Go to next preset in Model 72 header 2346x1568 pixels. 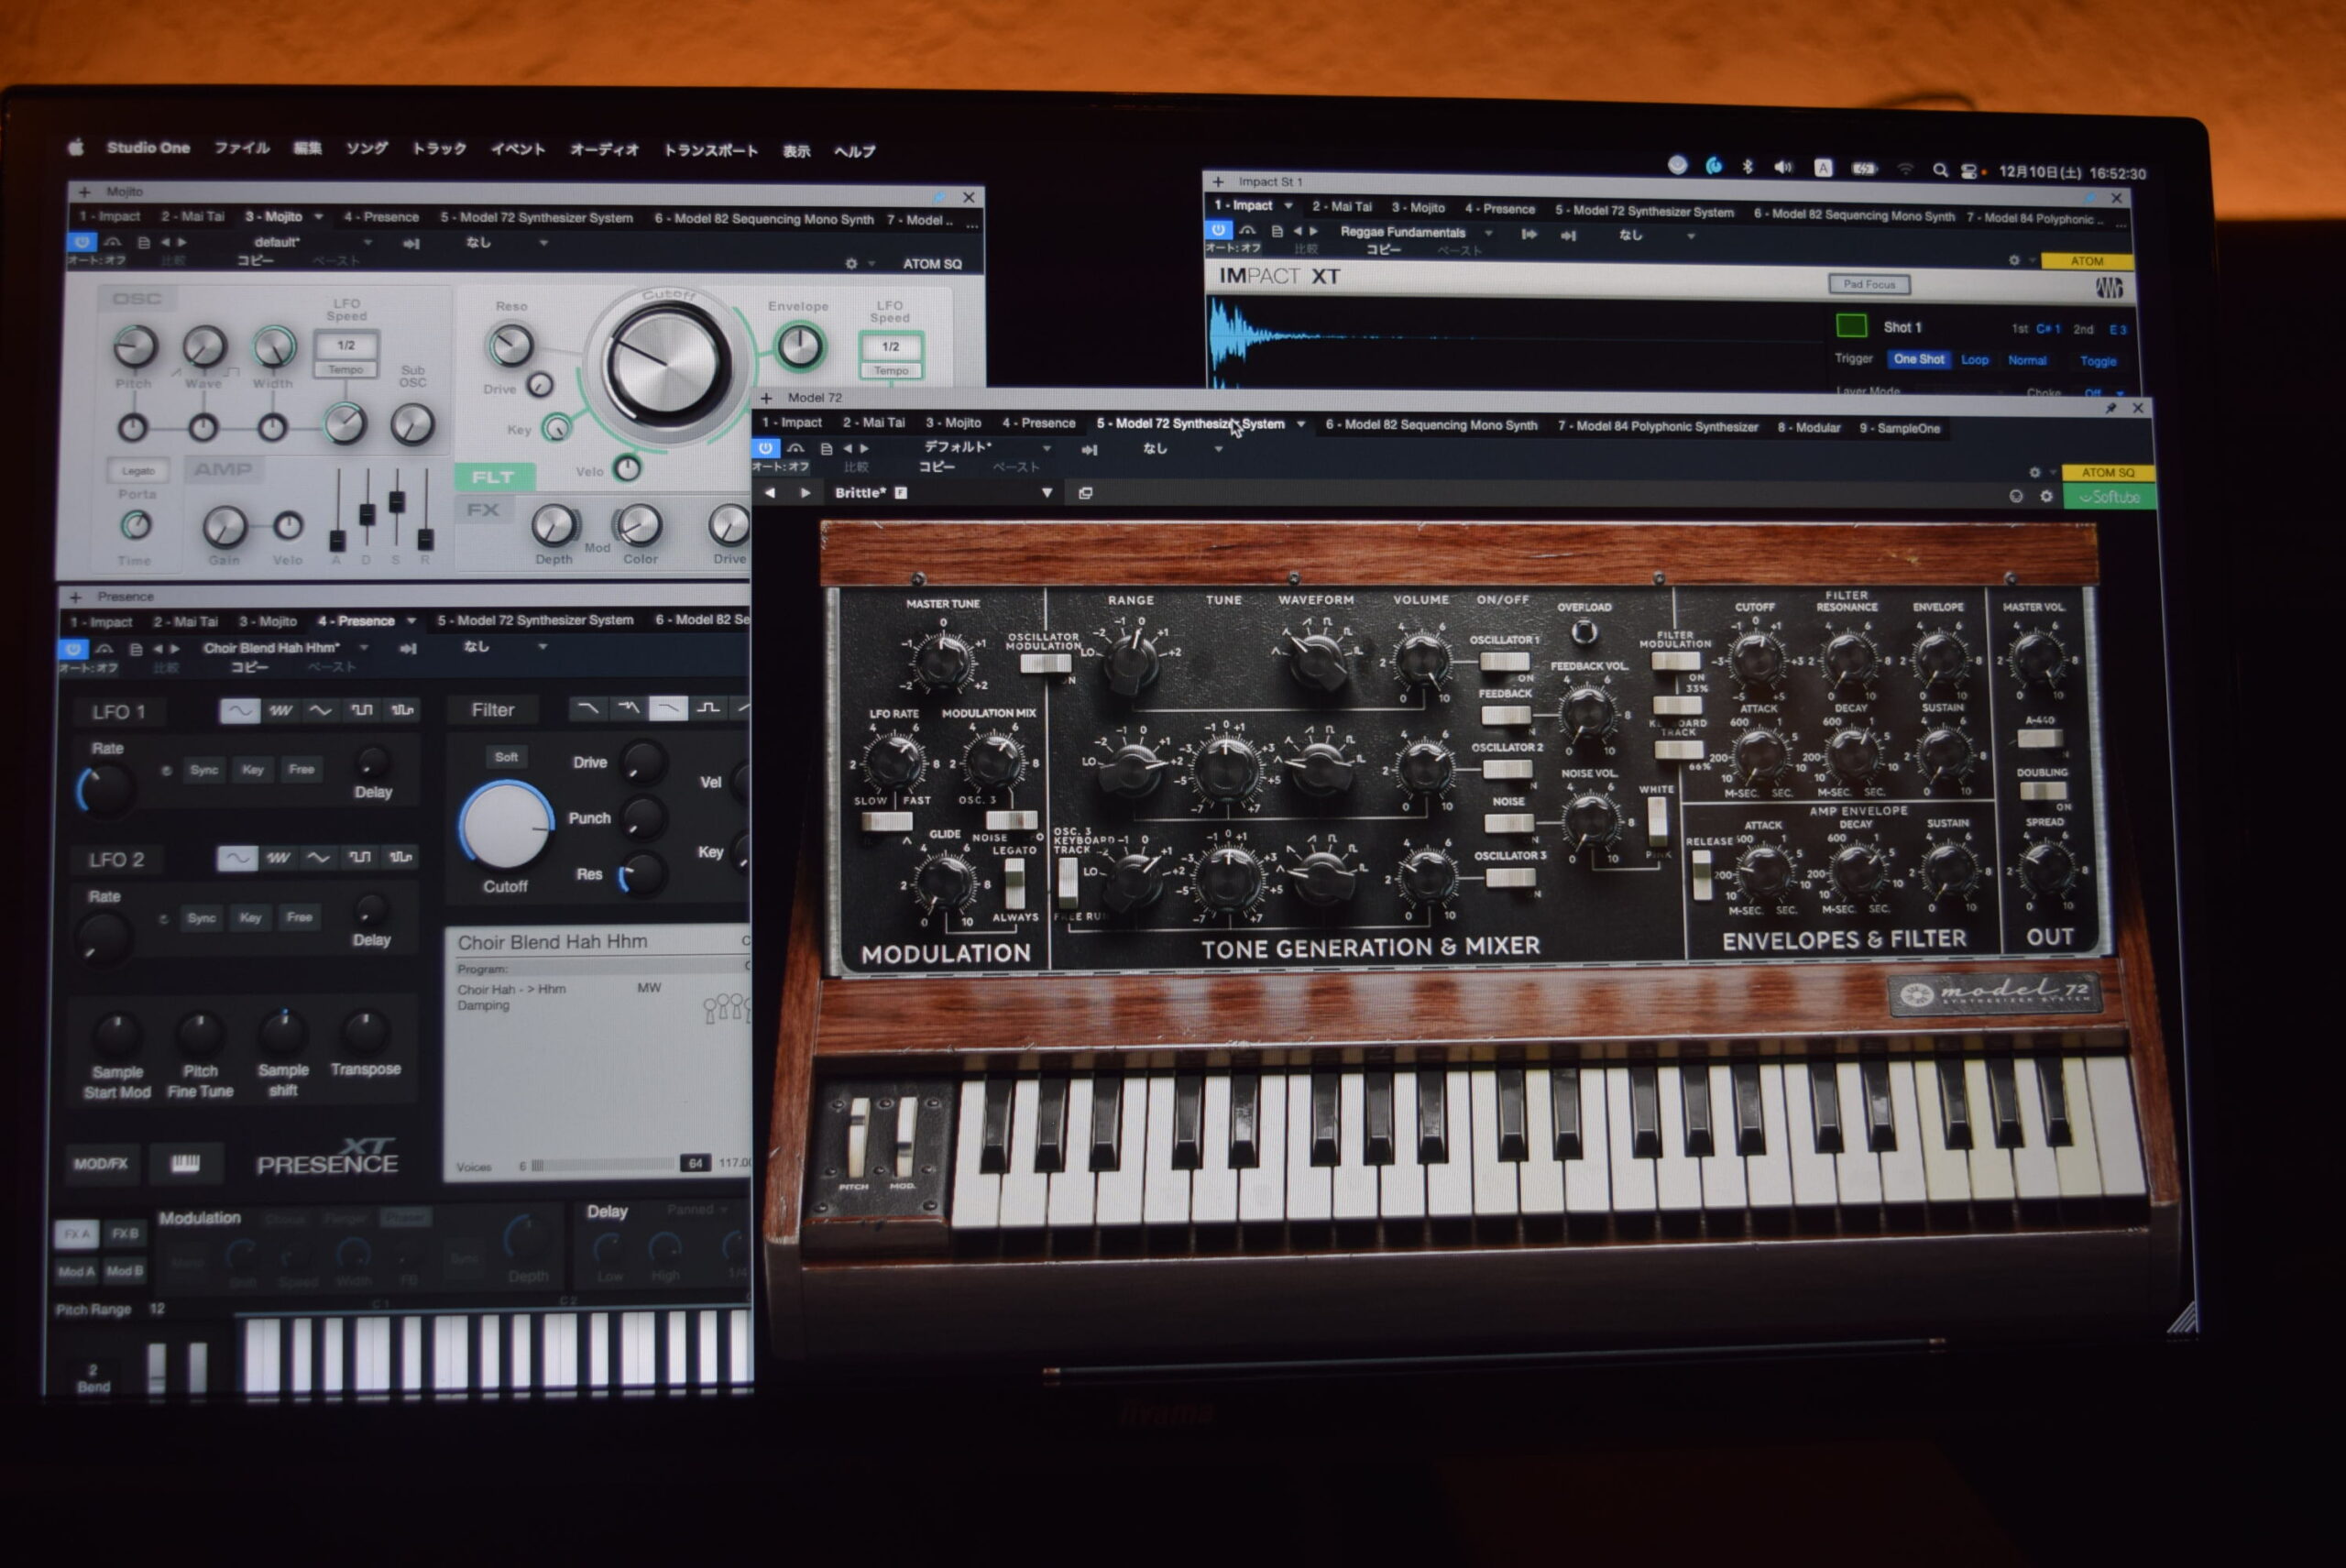(x=864, y=448)
